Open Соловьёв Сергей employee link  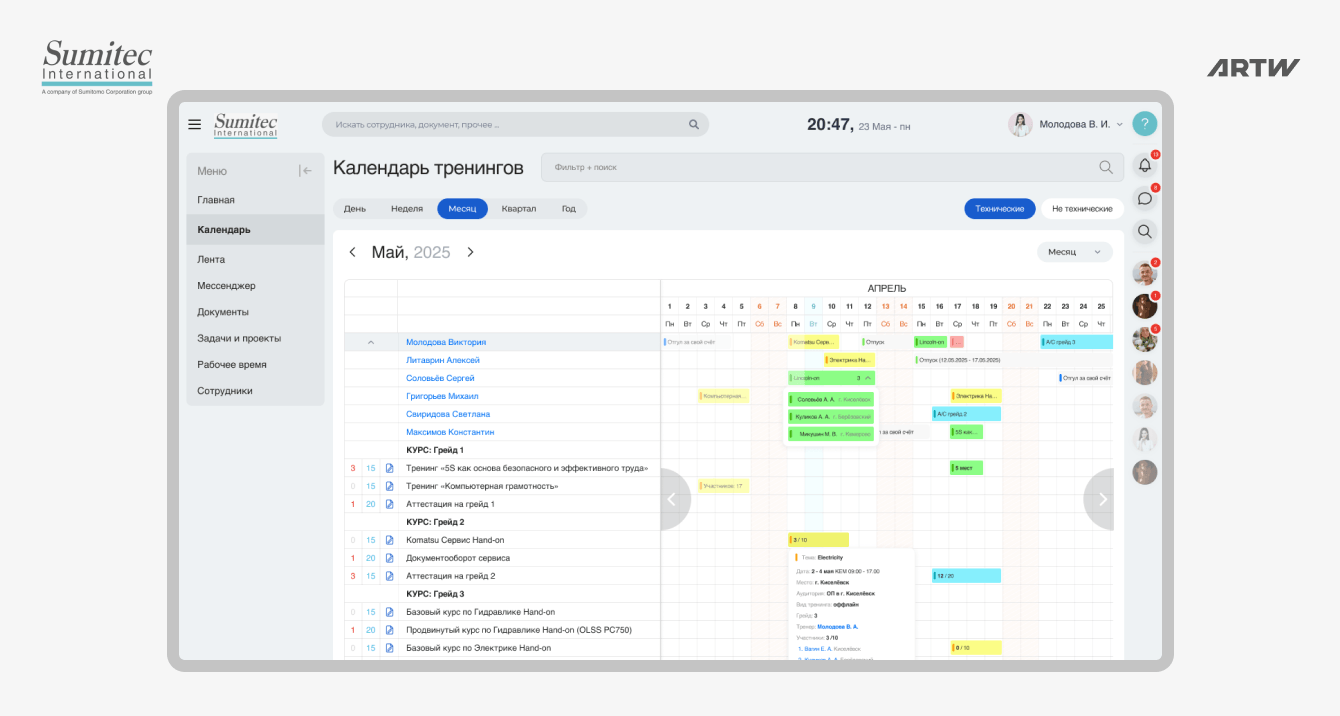tap(440, 378)
